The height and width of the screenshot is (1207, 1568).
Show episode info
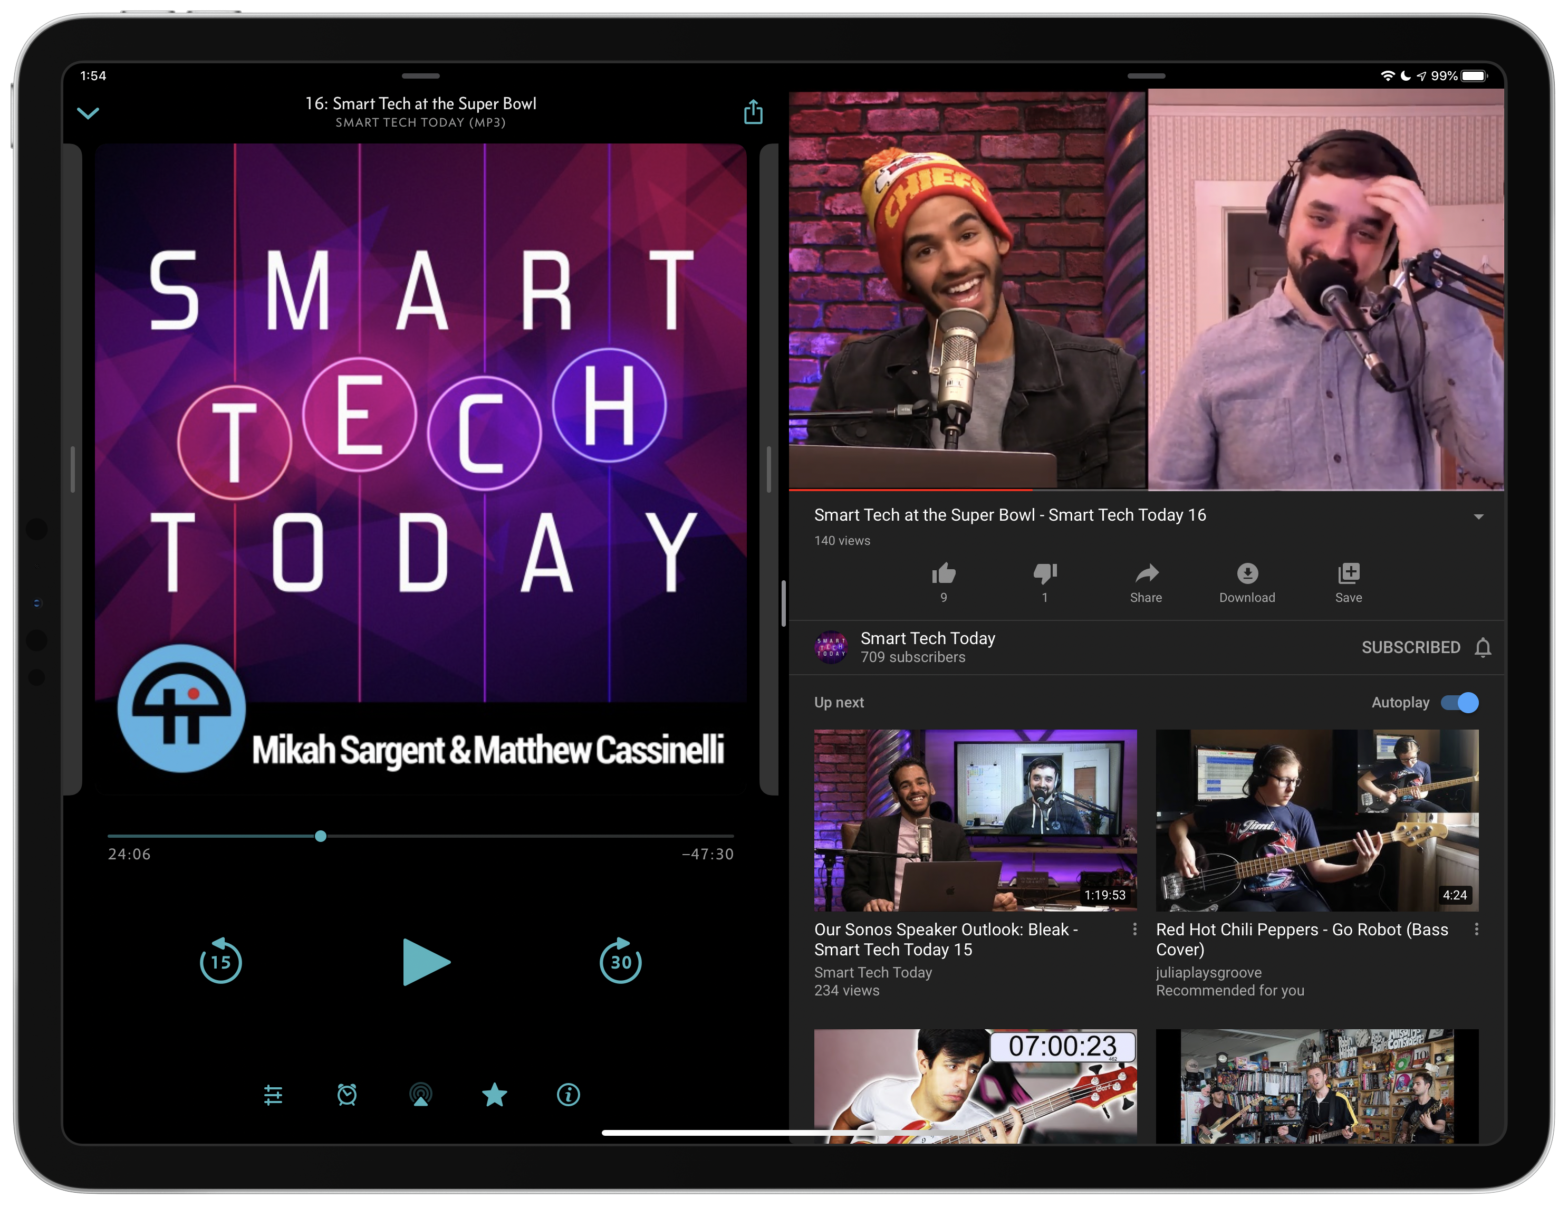click(568, 1095)
